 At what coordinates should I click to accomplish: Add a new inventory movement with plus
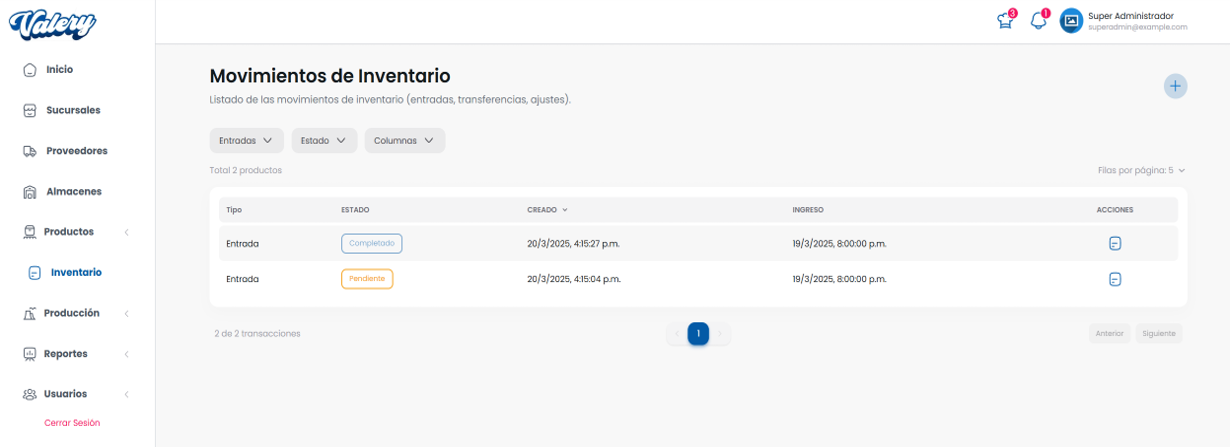pyautogui.click(x=1175, y=86)
